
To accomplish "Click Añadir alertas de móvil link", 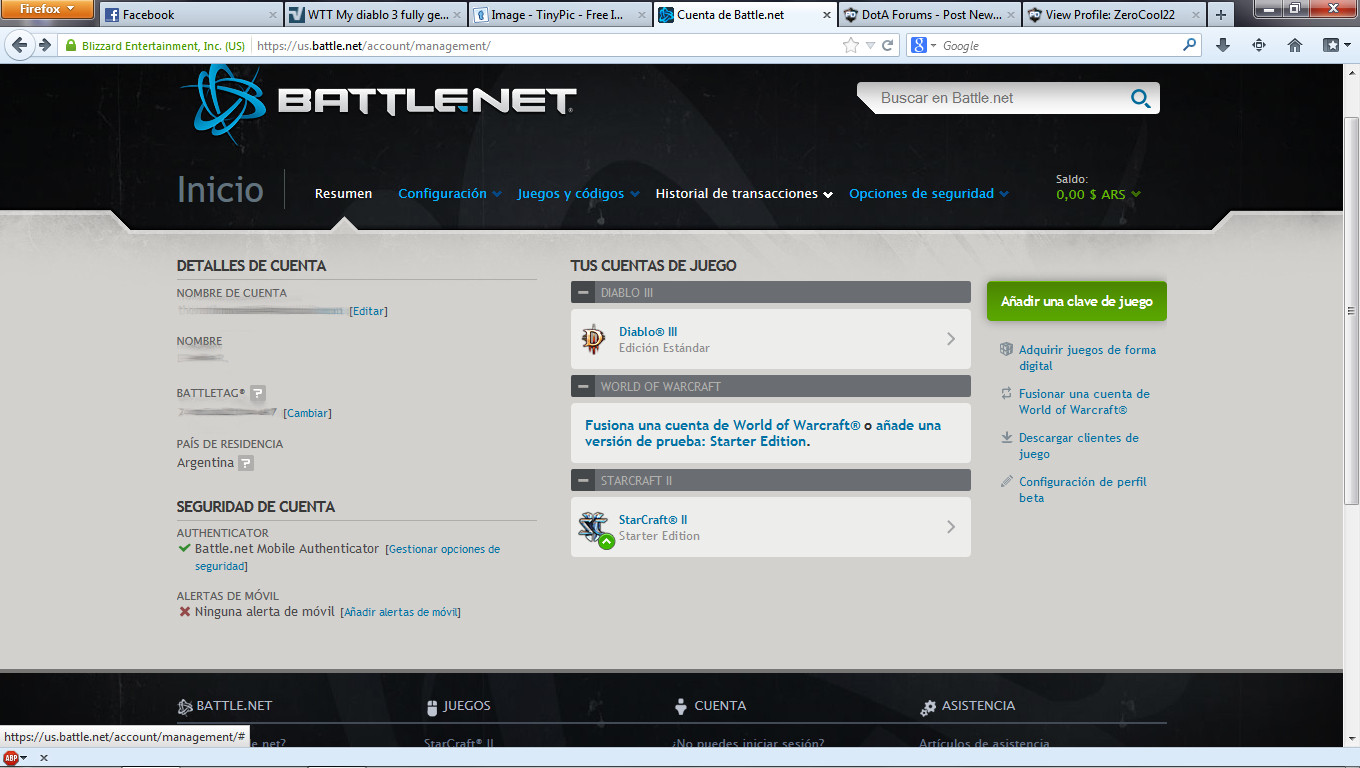I will (x=400, y=612).
